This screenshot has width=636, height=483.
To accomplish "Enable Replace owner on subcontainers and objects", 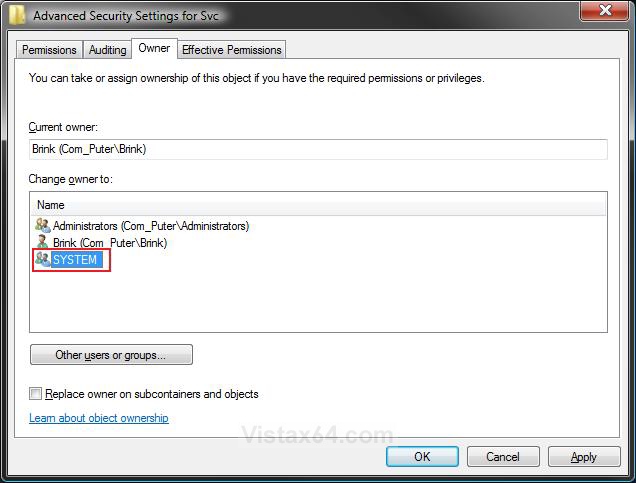I will (x=35, y=393).
